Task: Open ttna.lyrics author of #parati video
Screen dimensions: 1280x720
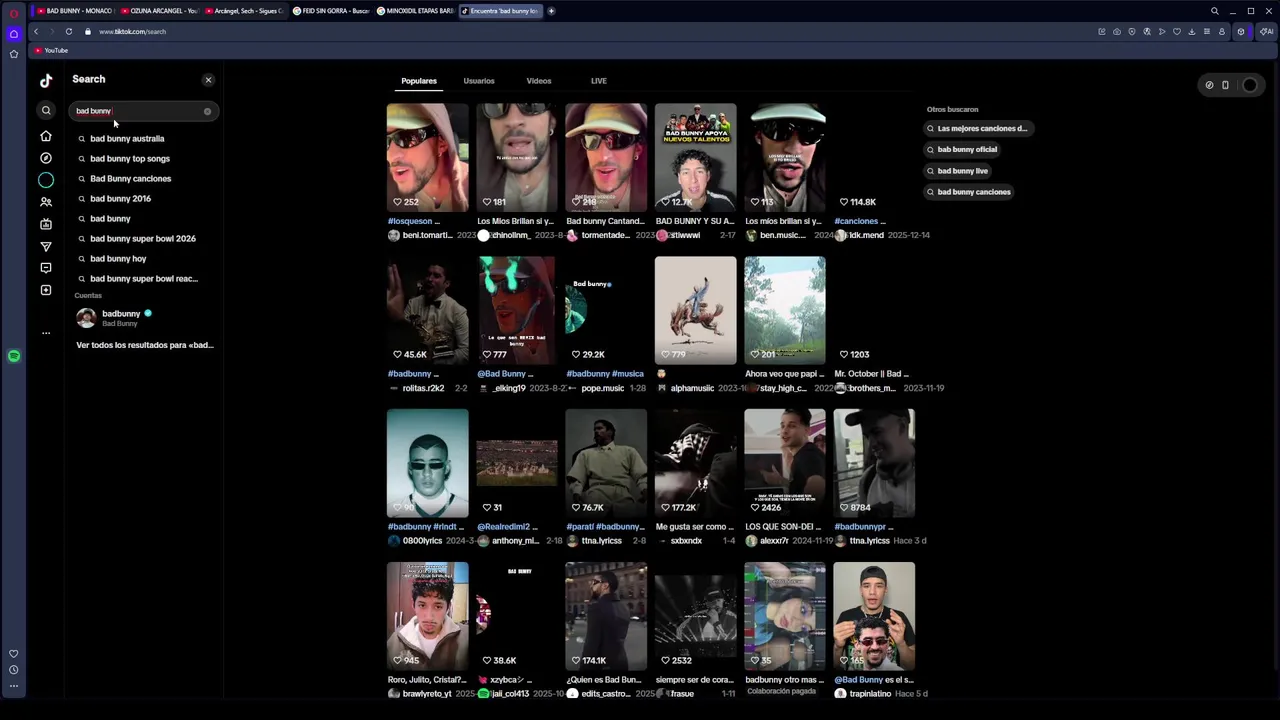Action: 605,541
